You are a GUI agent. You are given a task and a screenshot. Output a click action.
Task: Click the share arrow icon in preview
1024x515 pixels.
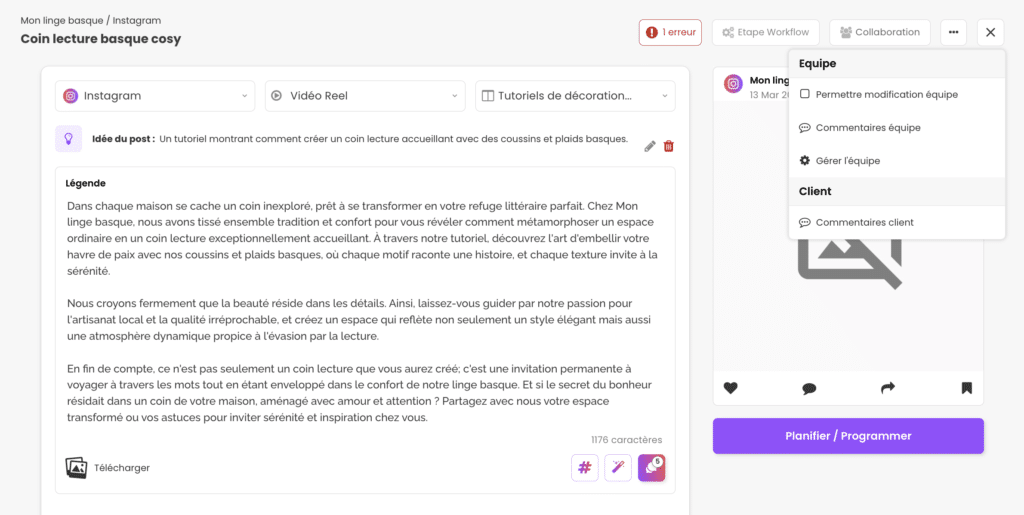(888, 388)
